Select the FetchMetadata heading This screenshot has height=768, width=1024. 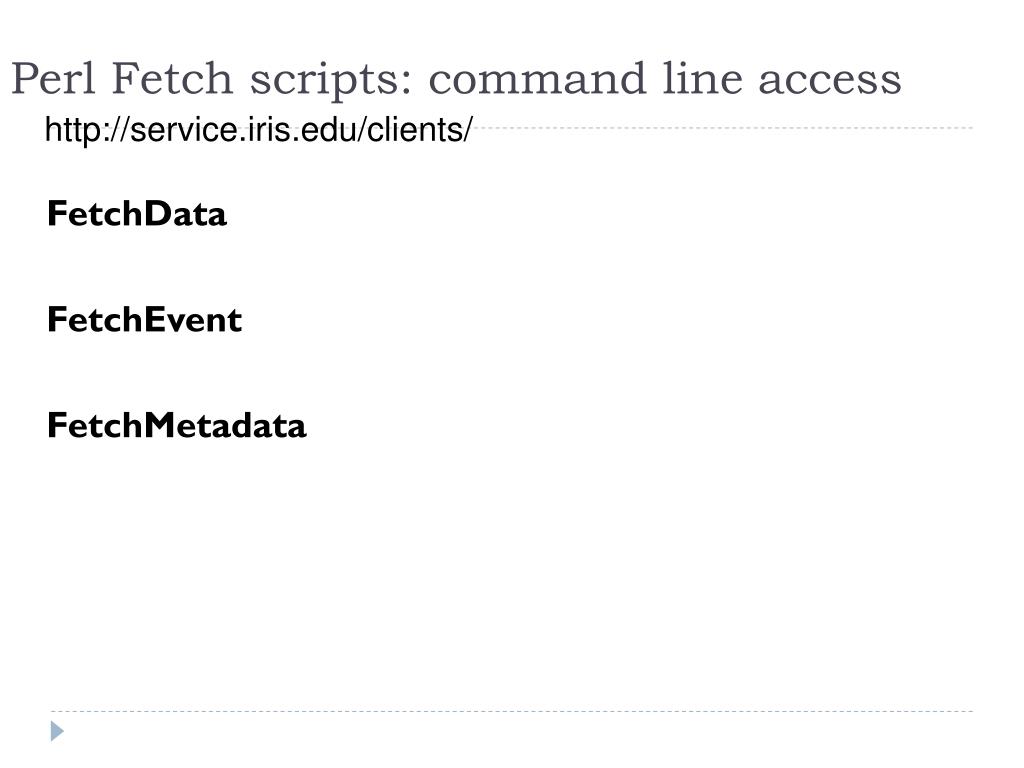point(176,425)
